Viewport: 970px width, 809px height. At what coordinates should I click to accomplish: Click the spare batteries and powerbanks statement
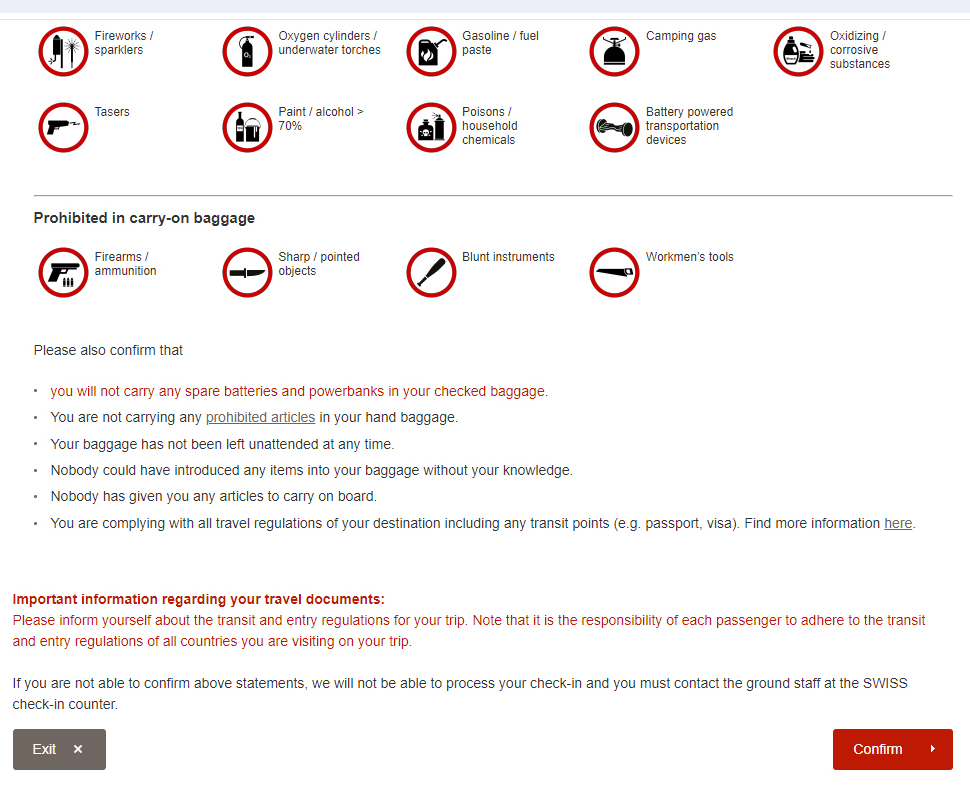coord(299,392)
